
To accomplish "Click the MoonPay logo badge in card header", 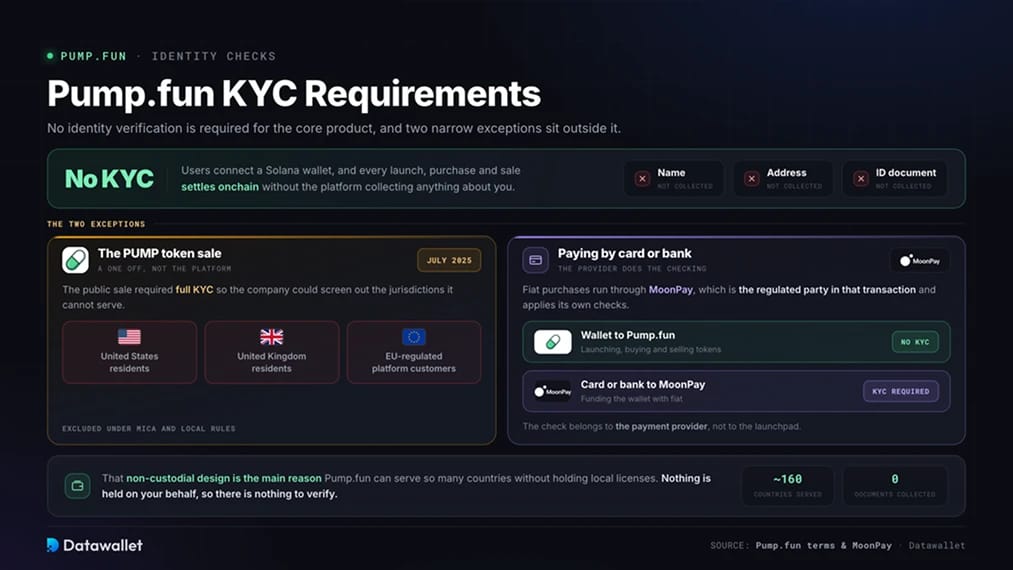I will 920,260.
